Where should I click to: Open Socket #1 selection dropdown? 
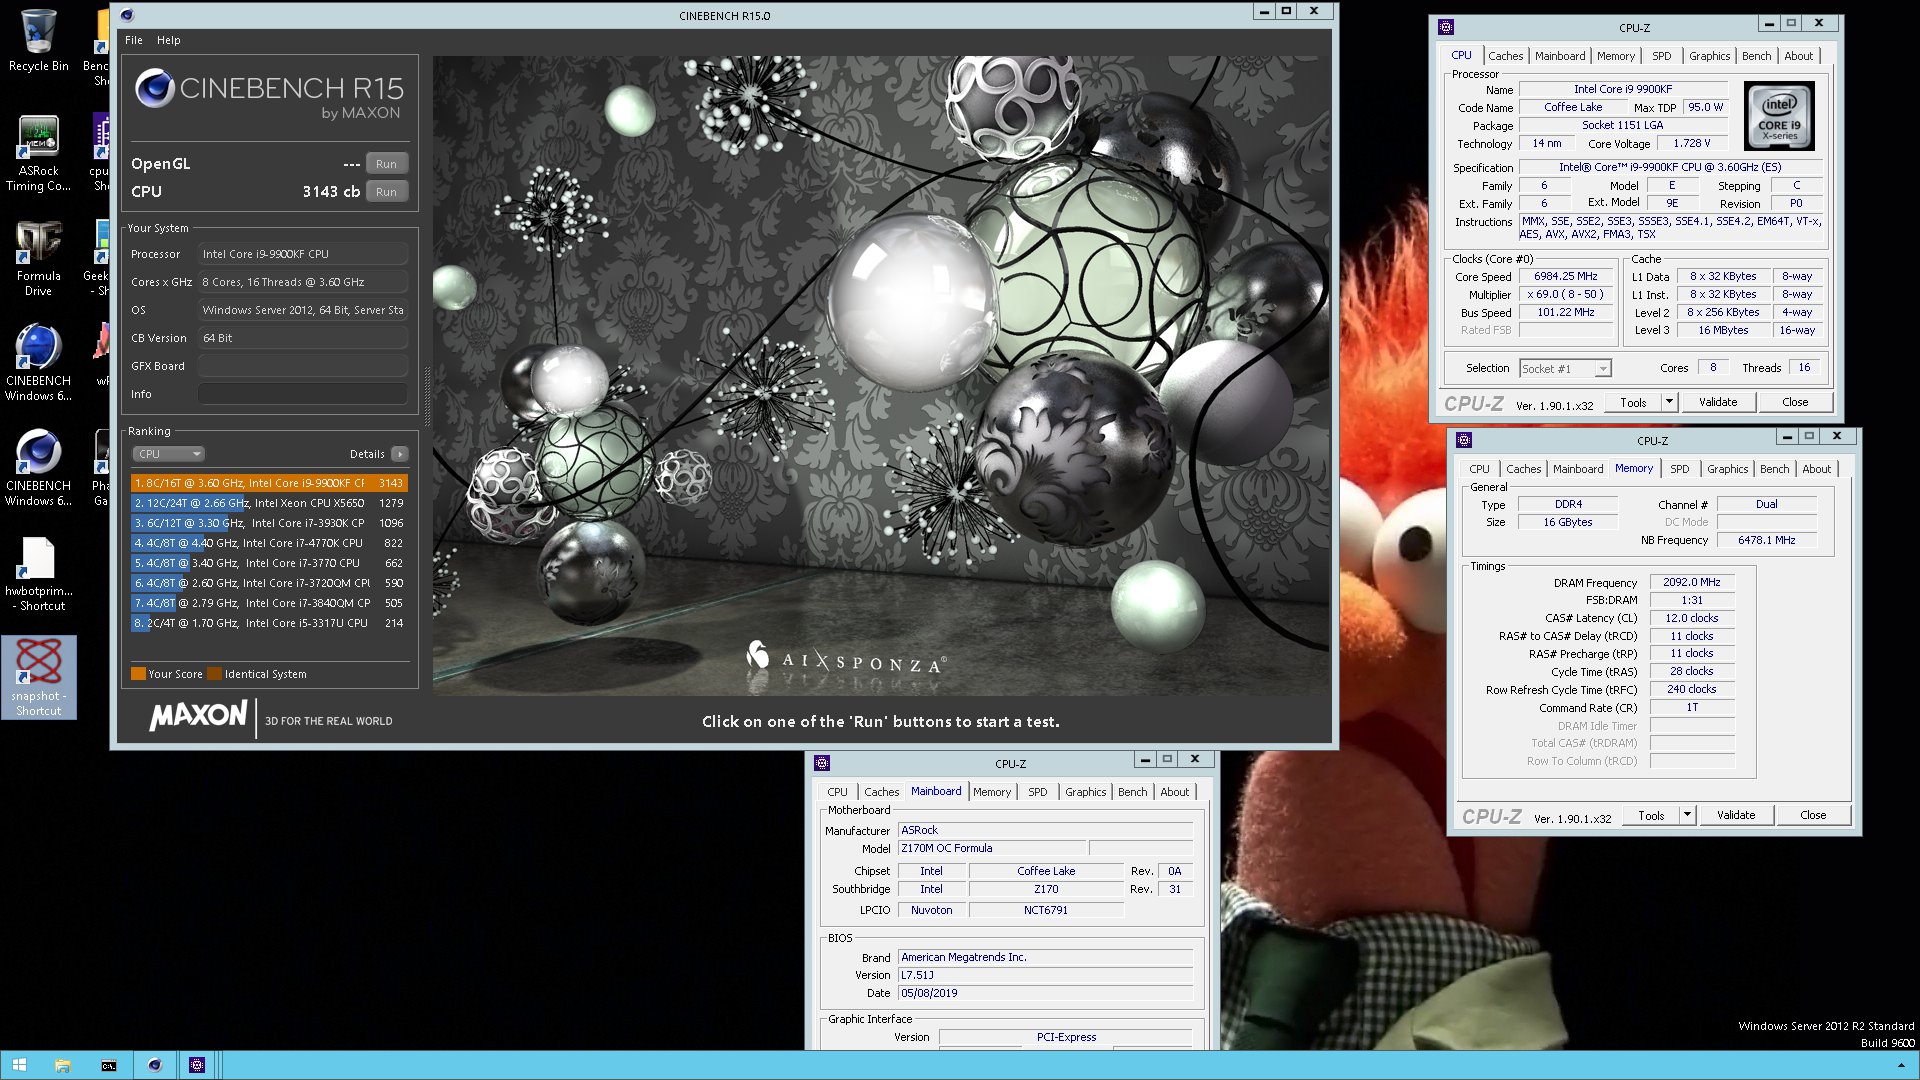[x=1565, y=369]
